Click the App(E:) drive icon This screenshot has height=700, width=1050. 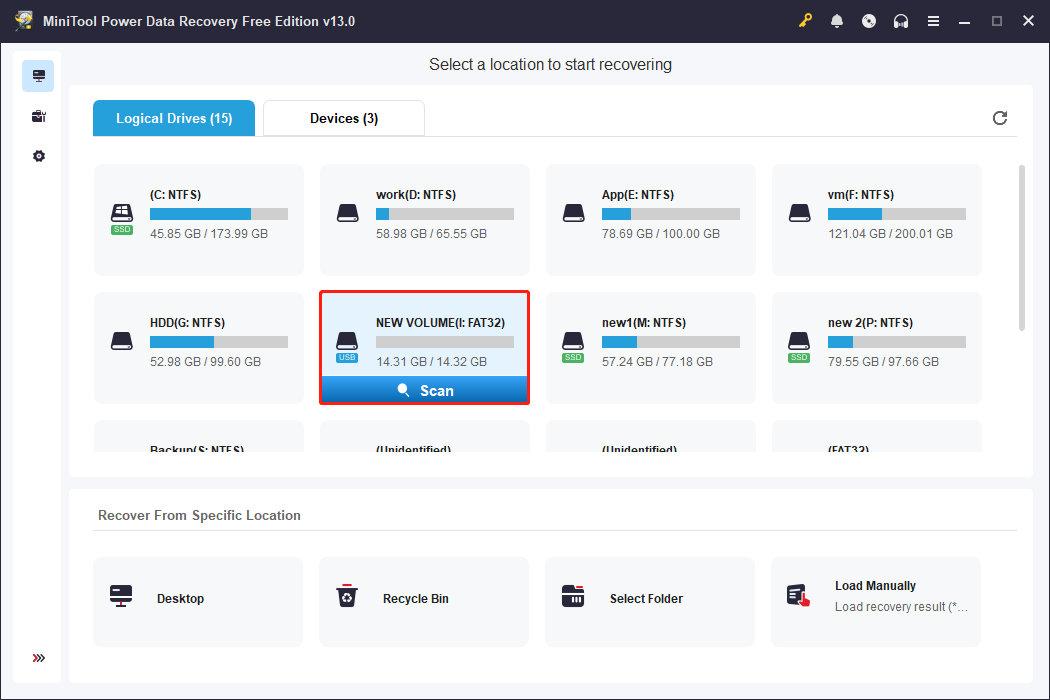[x=574, y=213]
